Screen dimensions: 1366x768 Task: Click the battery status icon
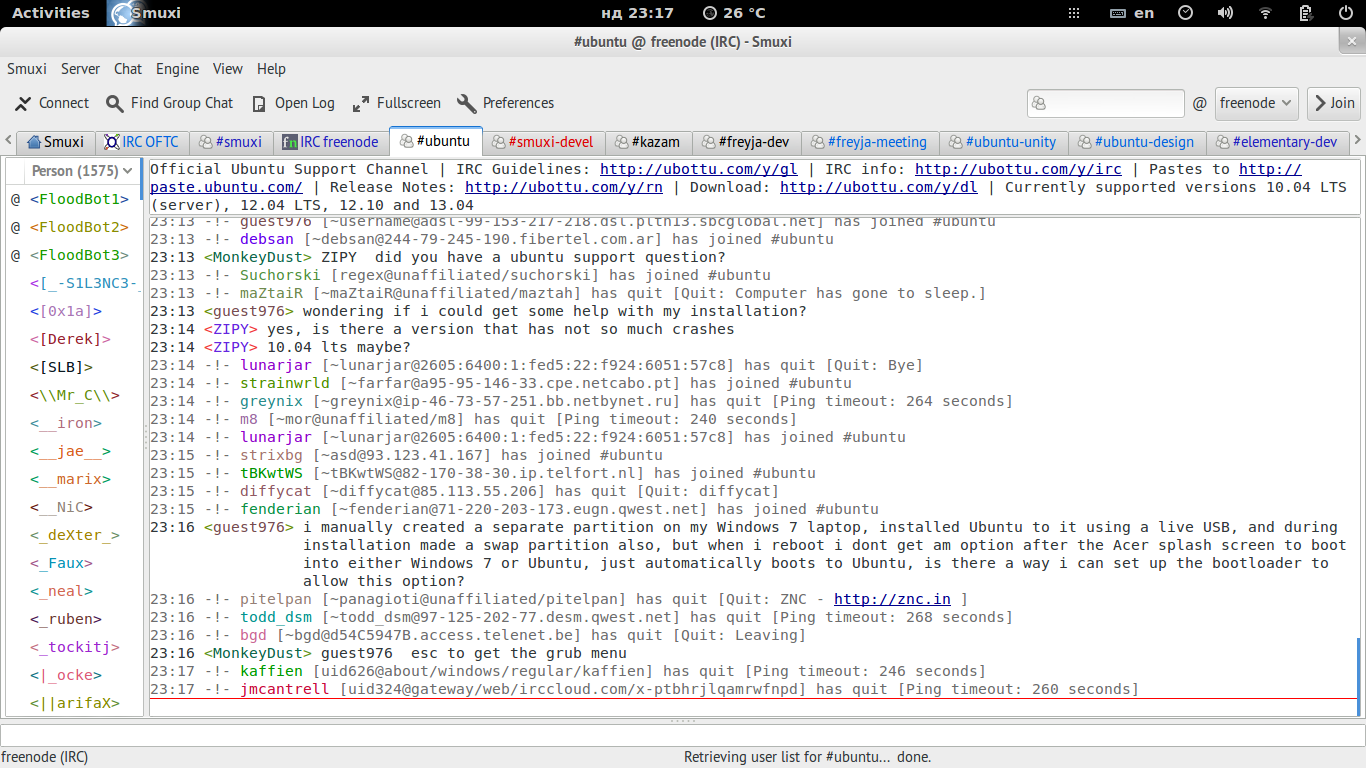(x=1305, y=13)
